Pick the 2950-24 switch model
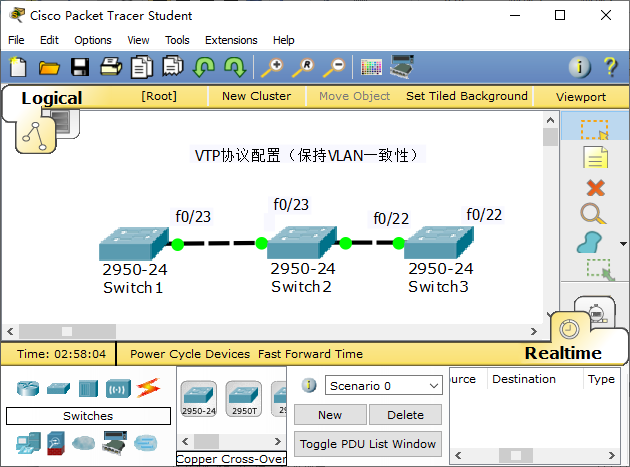630x467 pixels. [199, 399]
